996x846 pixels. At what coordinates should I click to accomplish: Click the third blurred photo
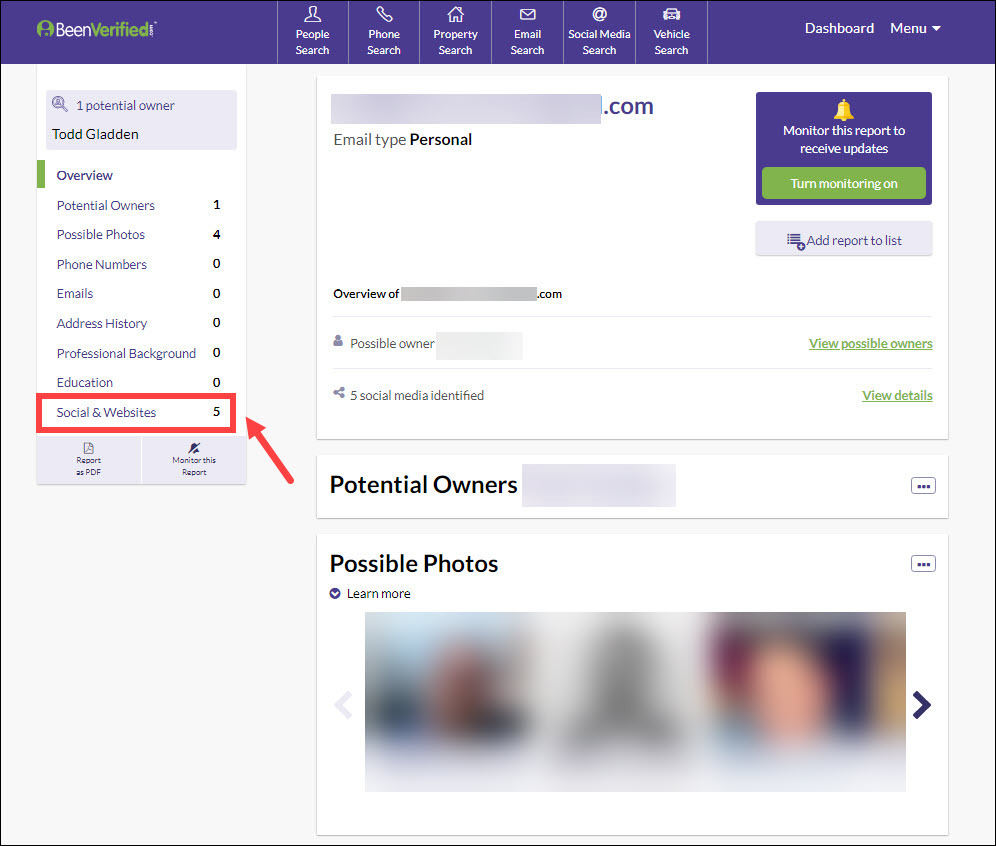pos(805,702)
